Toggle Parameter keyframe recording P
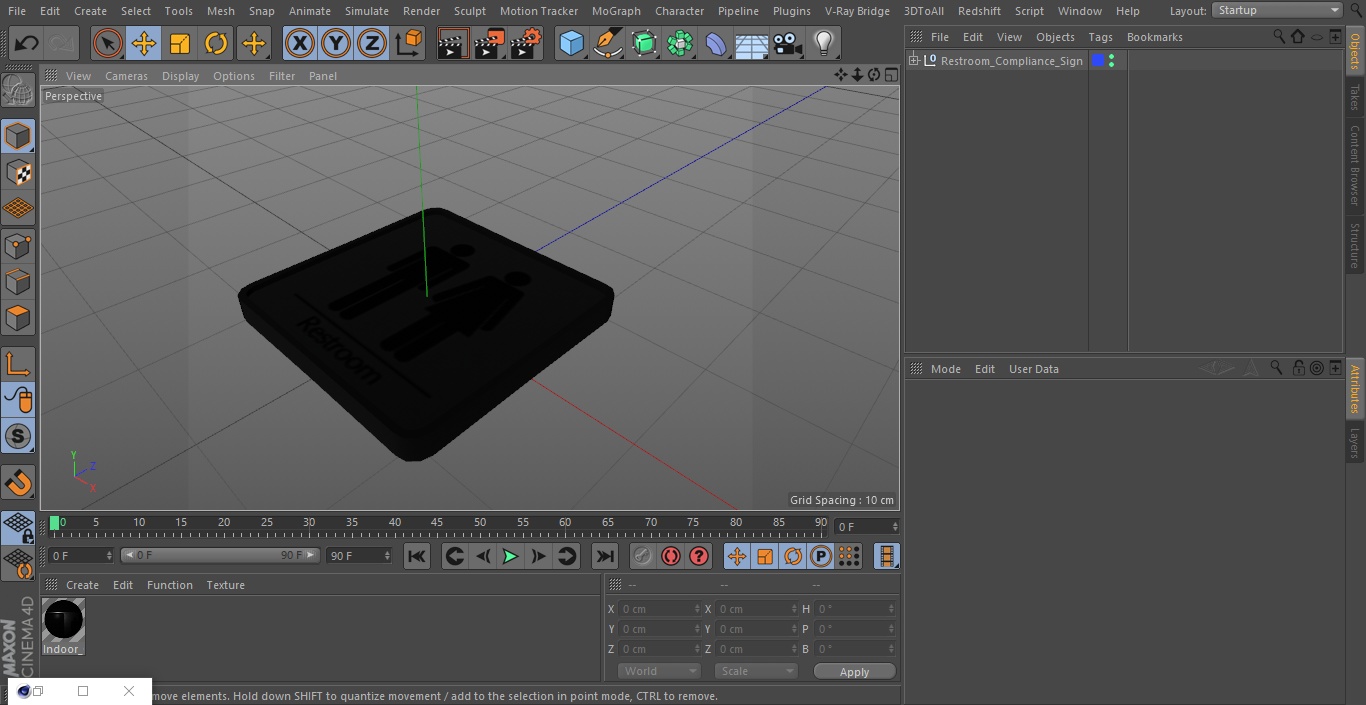Image resolution: width=1366 pixels, height=705 pixels. point(821,556)
